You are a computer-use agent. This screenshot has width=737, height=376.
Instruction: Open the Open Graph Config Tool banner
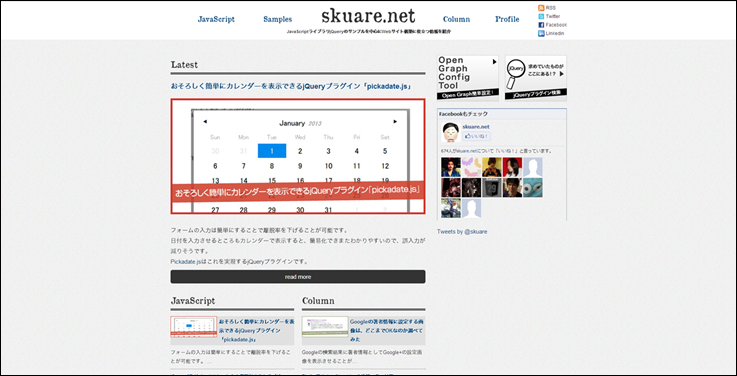click(468, 78)
